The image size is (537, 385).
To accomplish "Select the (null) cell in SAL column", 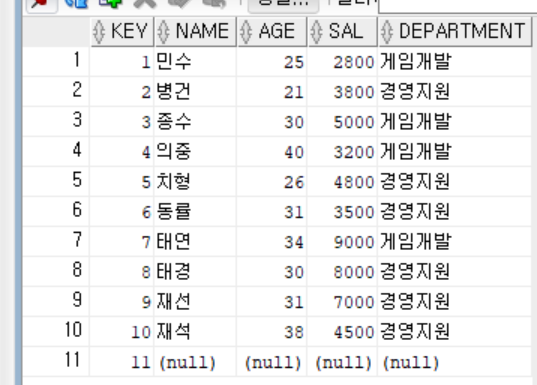I will click(342, 362).
